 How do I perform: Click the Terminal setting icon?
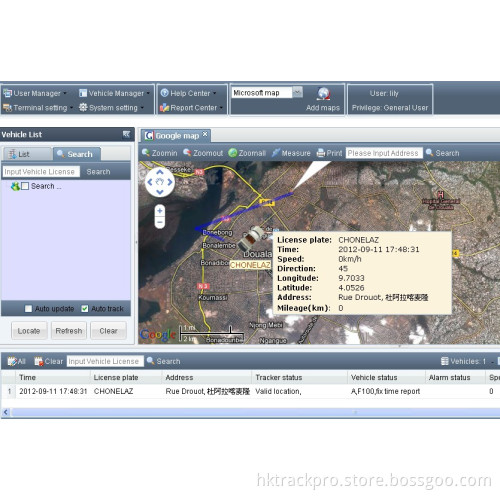click(7, 108)
